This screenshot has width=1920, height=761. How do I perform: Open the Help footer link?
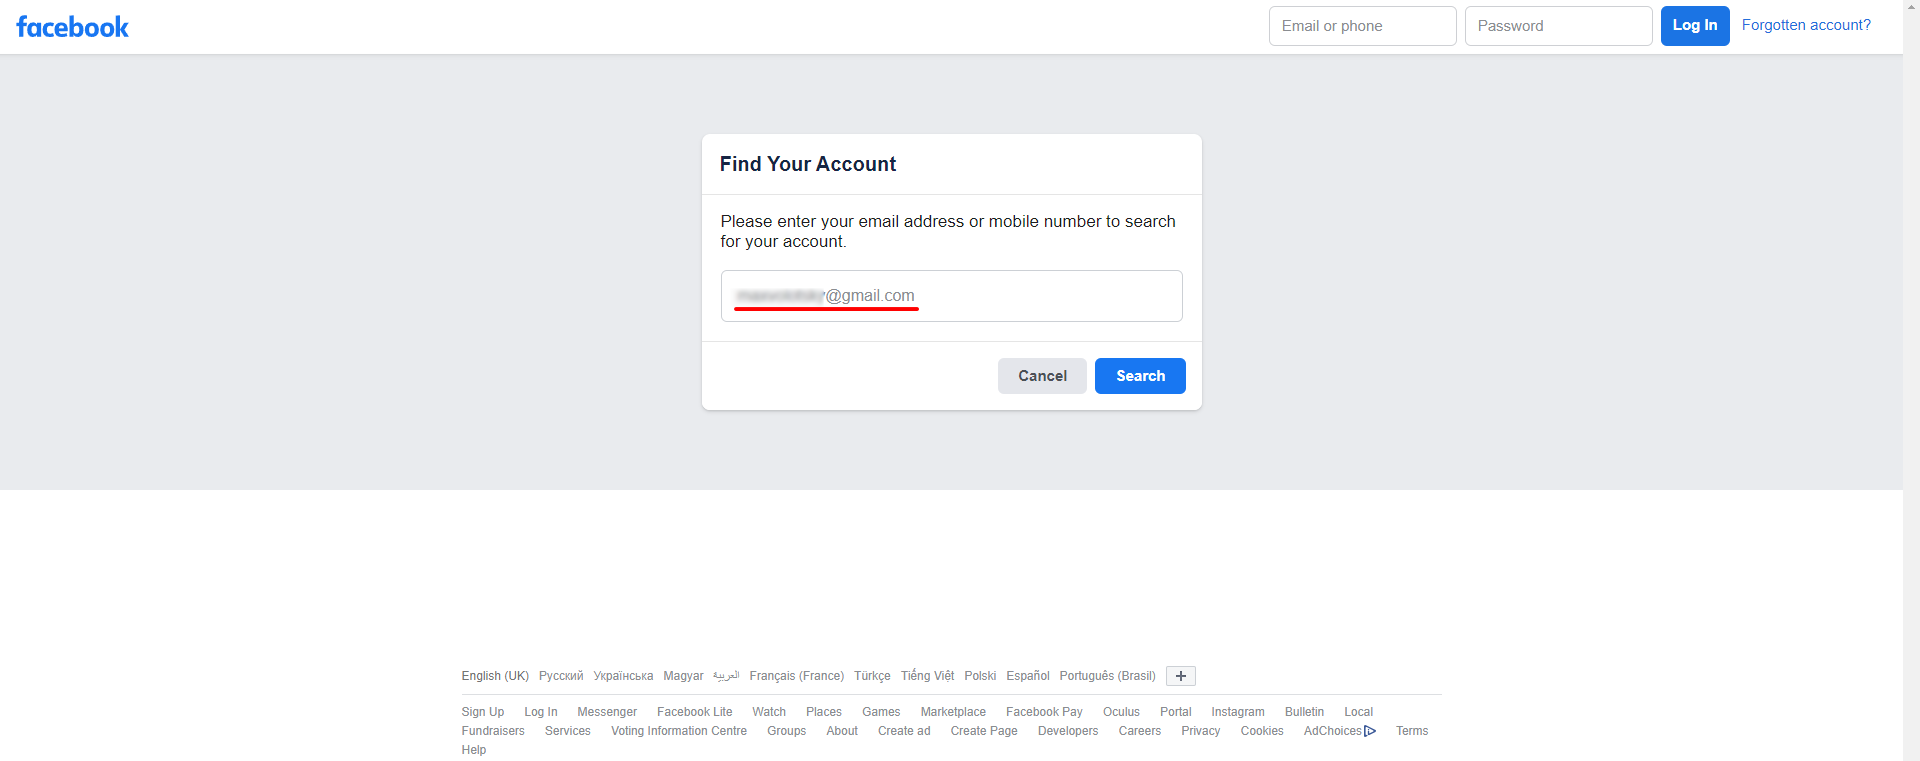point(474,750)
